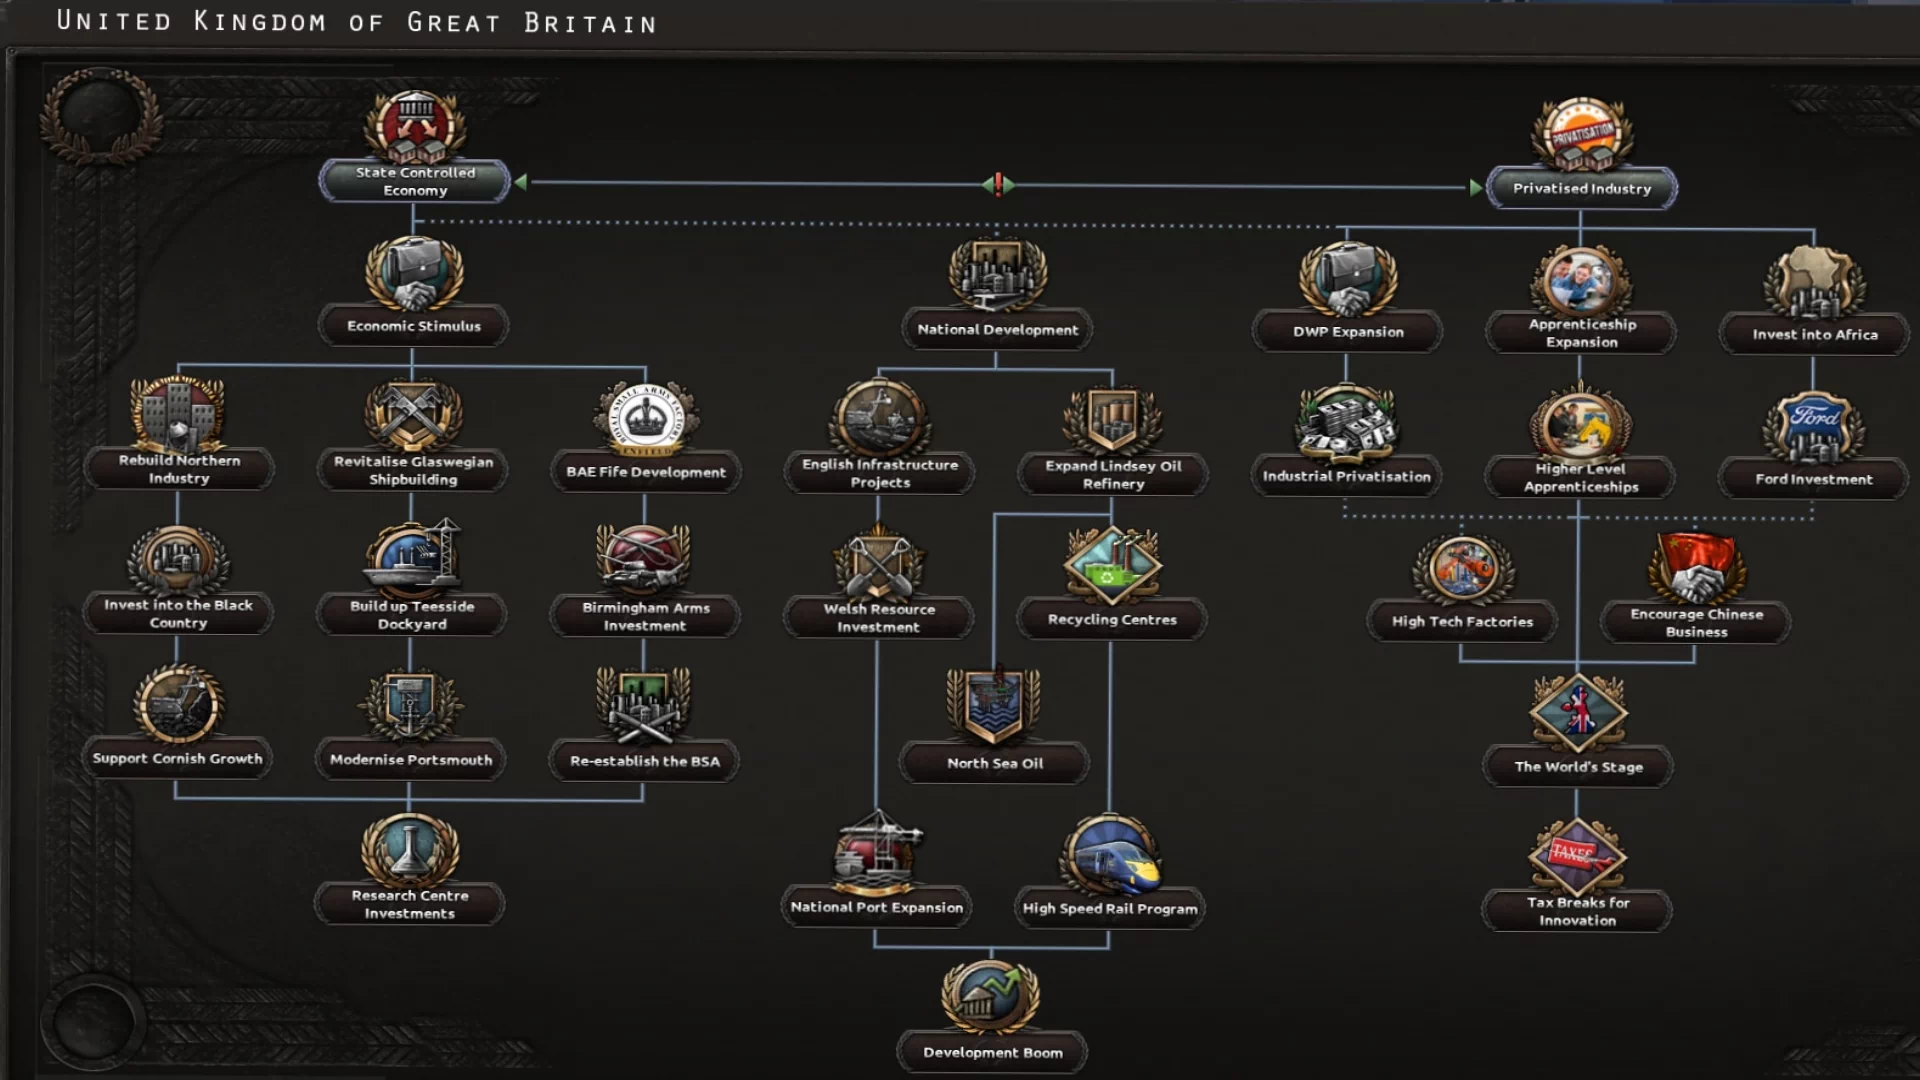
Task: Select the Industrial Privatisation money icon
Action: 1346,423
